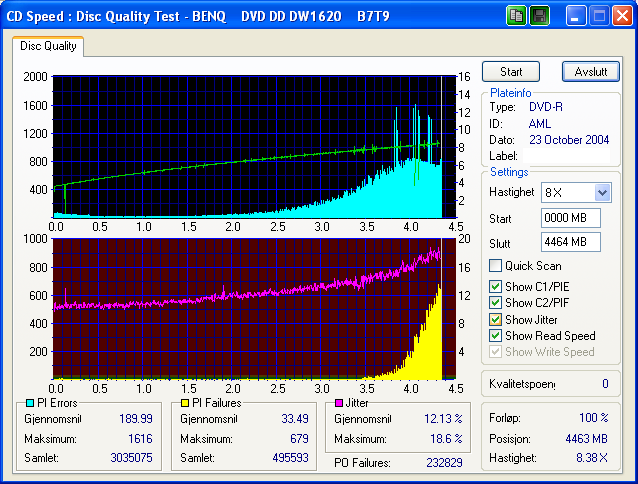Click the Slutt 4464 MB field
The width and height of the screenshot is (638, 484).
coord(570,242)
